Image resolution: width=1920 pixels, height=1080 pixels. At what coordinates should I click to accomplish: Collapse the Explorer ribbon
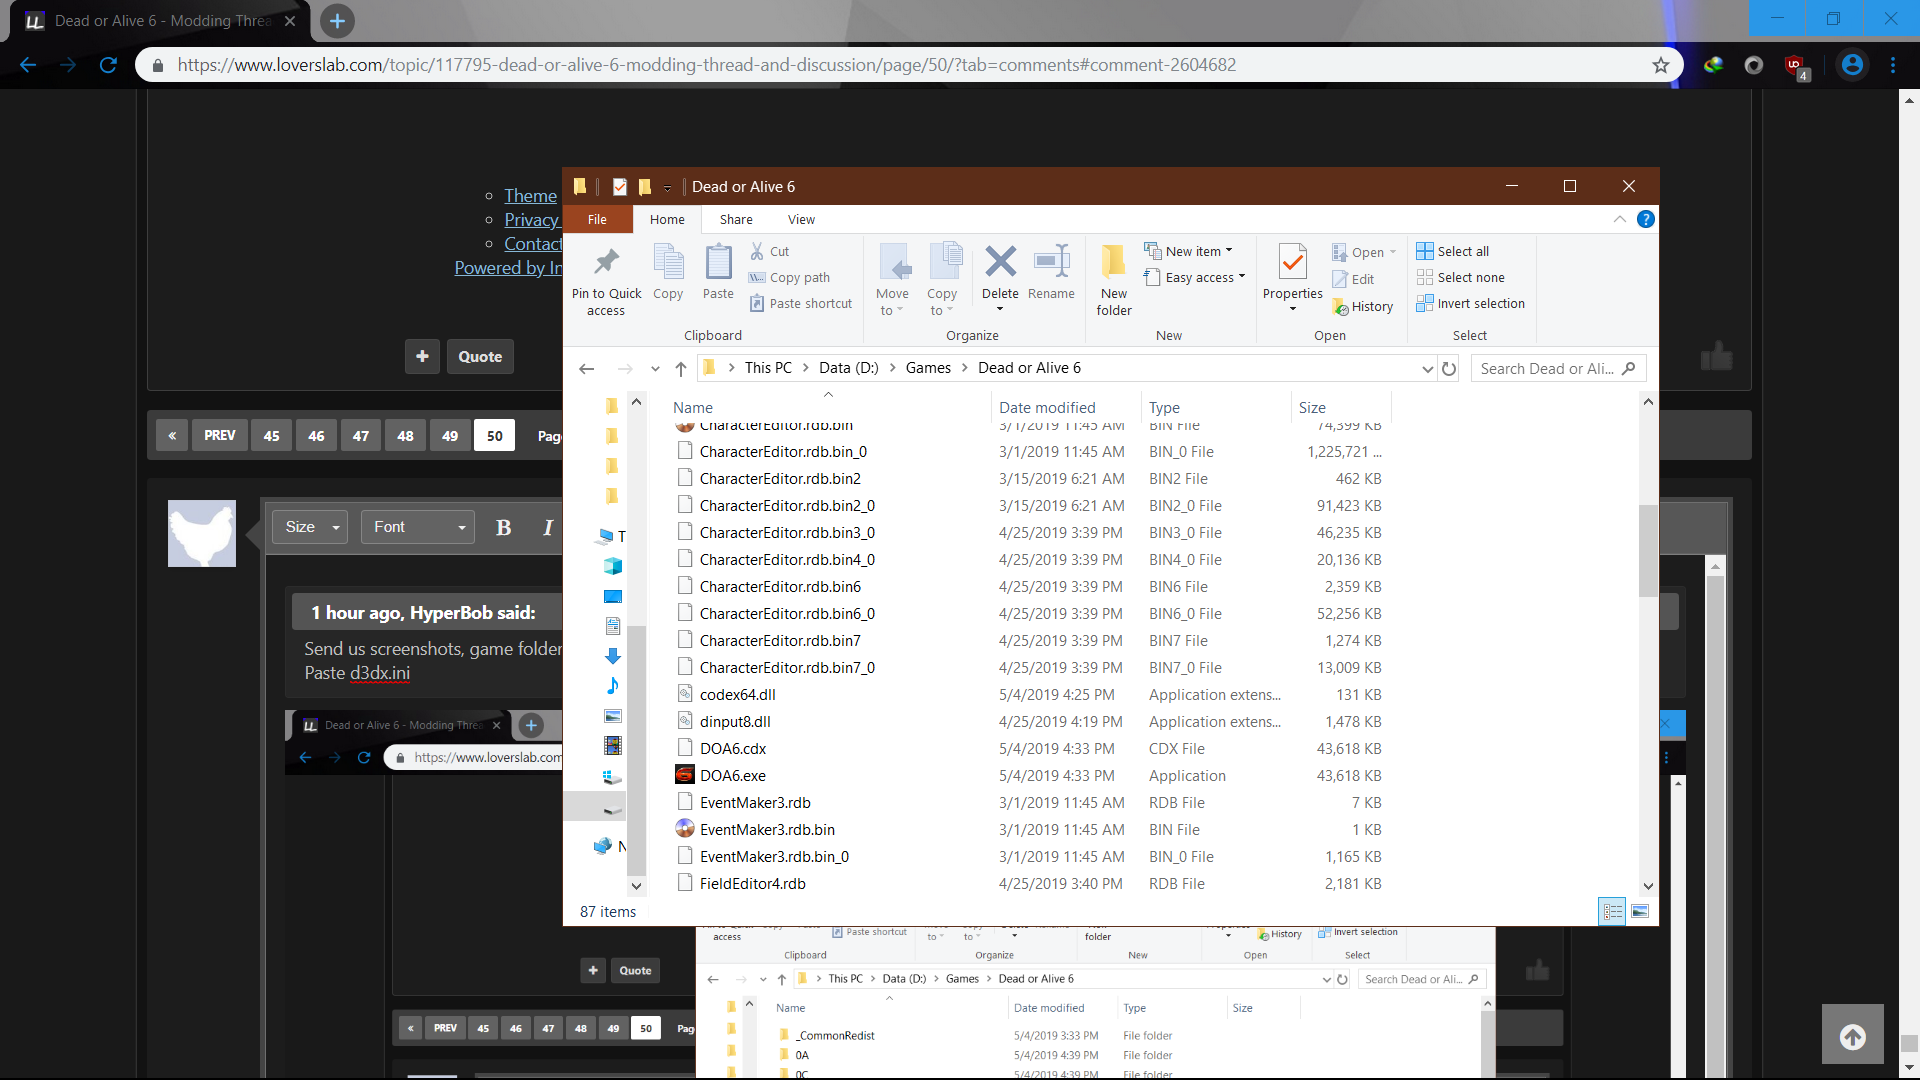[1619, 219]
